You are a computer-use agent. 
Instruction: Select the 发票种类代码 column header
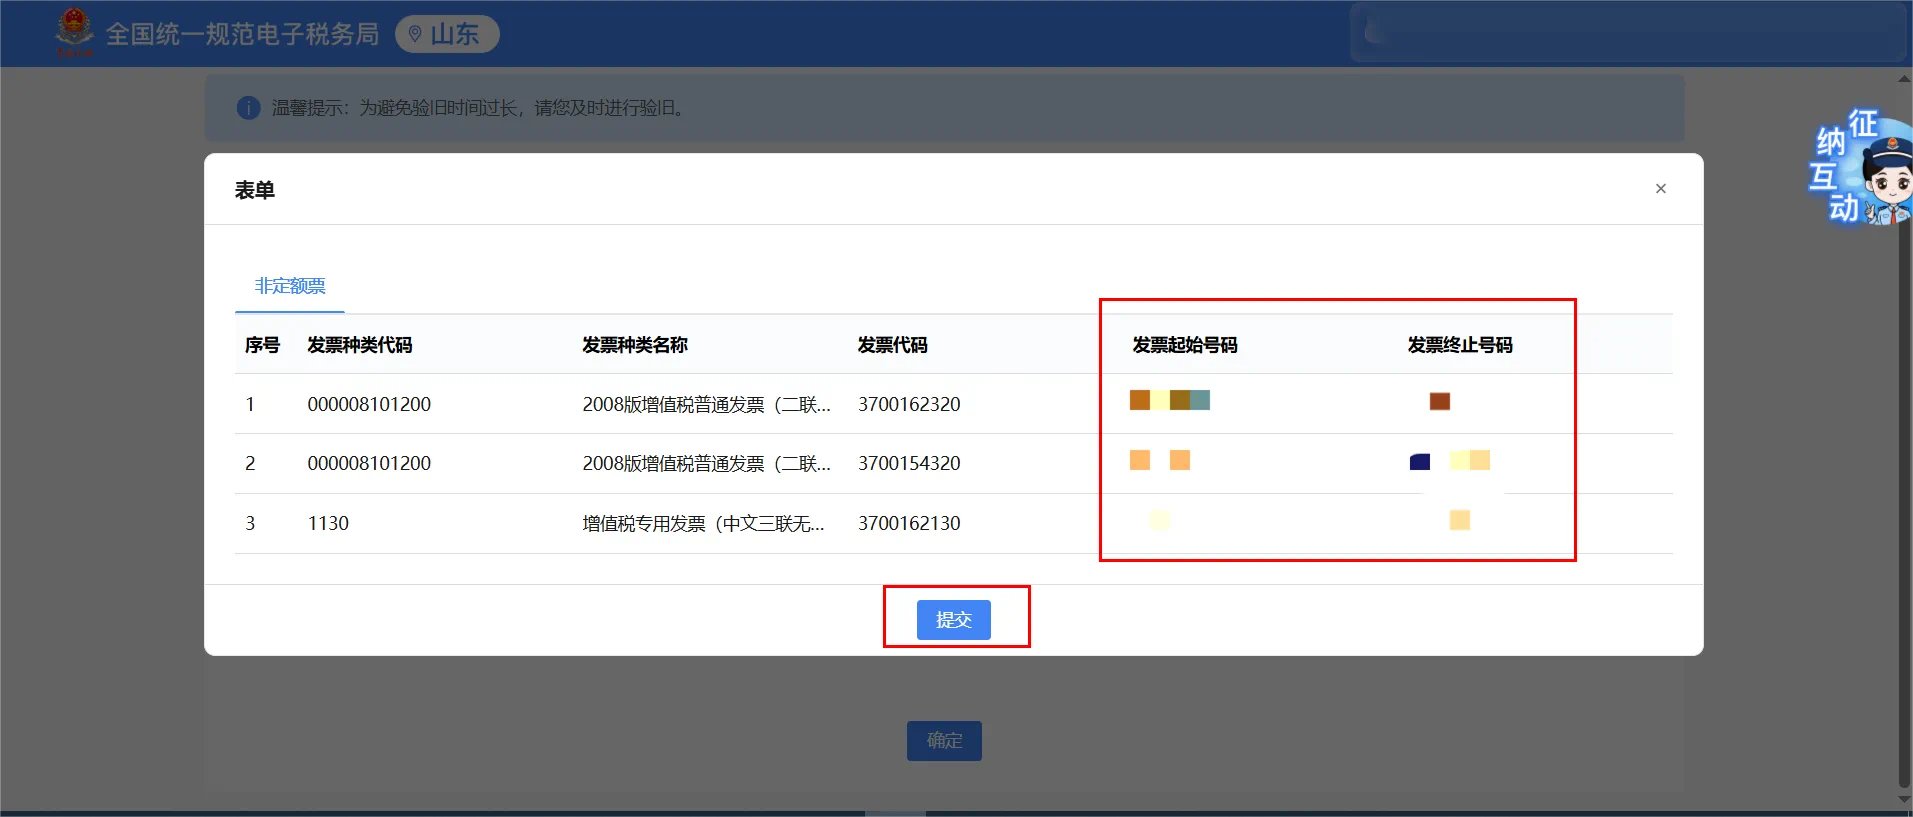[359, 345]
